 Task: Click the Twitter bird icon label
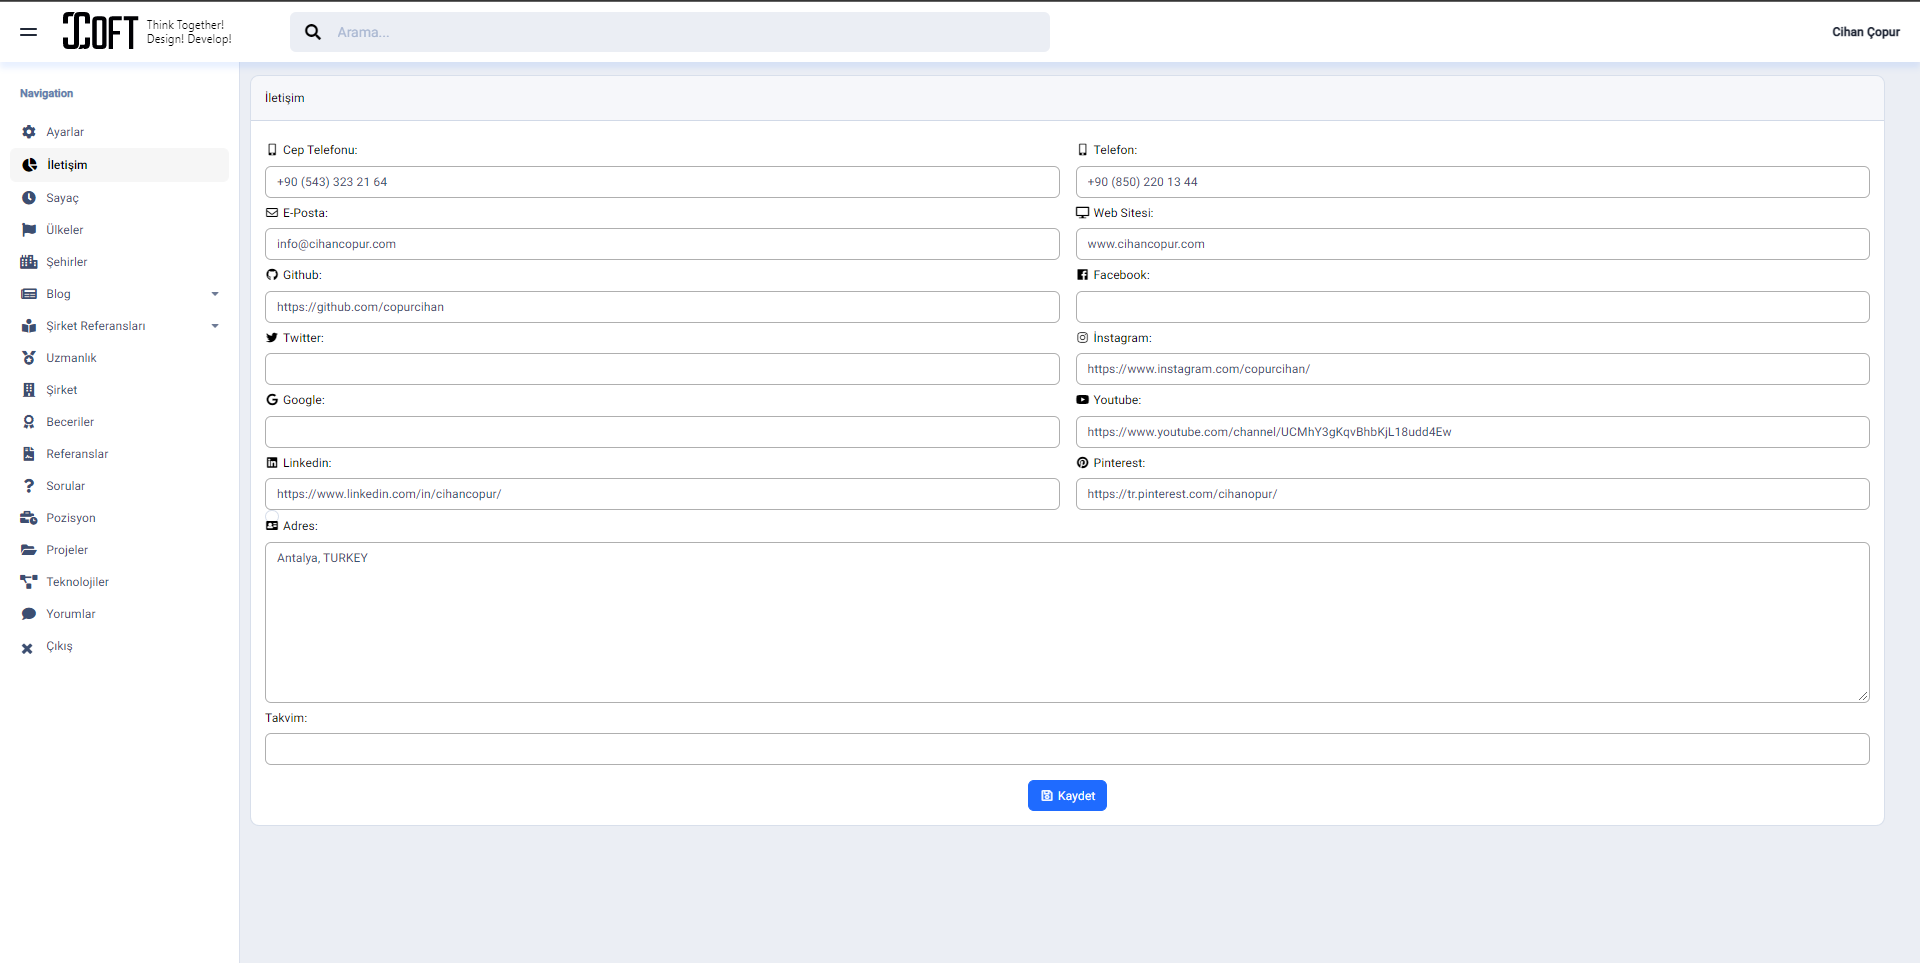coord(271,337)
